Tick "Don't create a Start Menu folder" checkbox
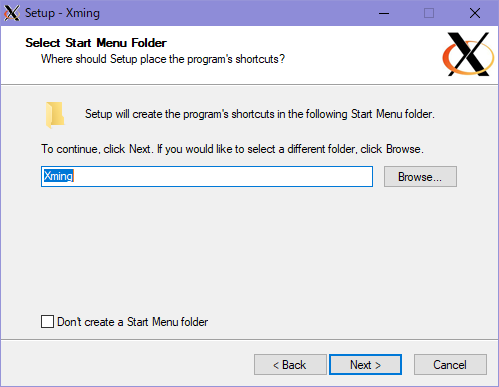The image size is (499, 387). tap(47, 322)
